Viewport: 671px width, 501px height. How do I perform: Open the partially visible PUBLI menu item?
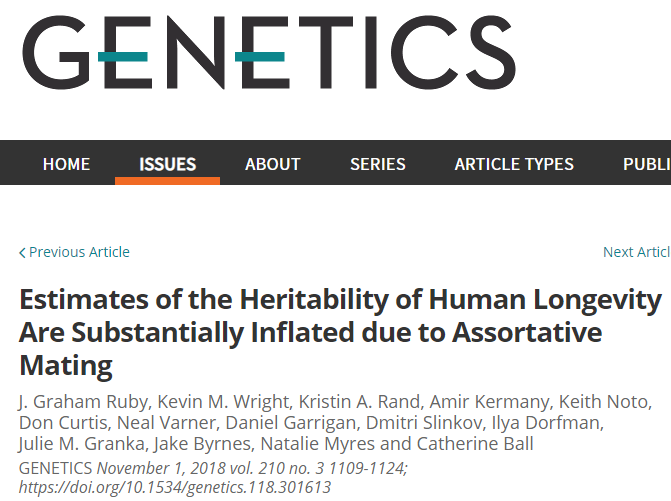pyautogui.click(x=647, y=164)
